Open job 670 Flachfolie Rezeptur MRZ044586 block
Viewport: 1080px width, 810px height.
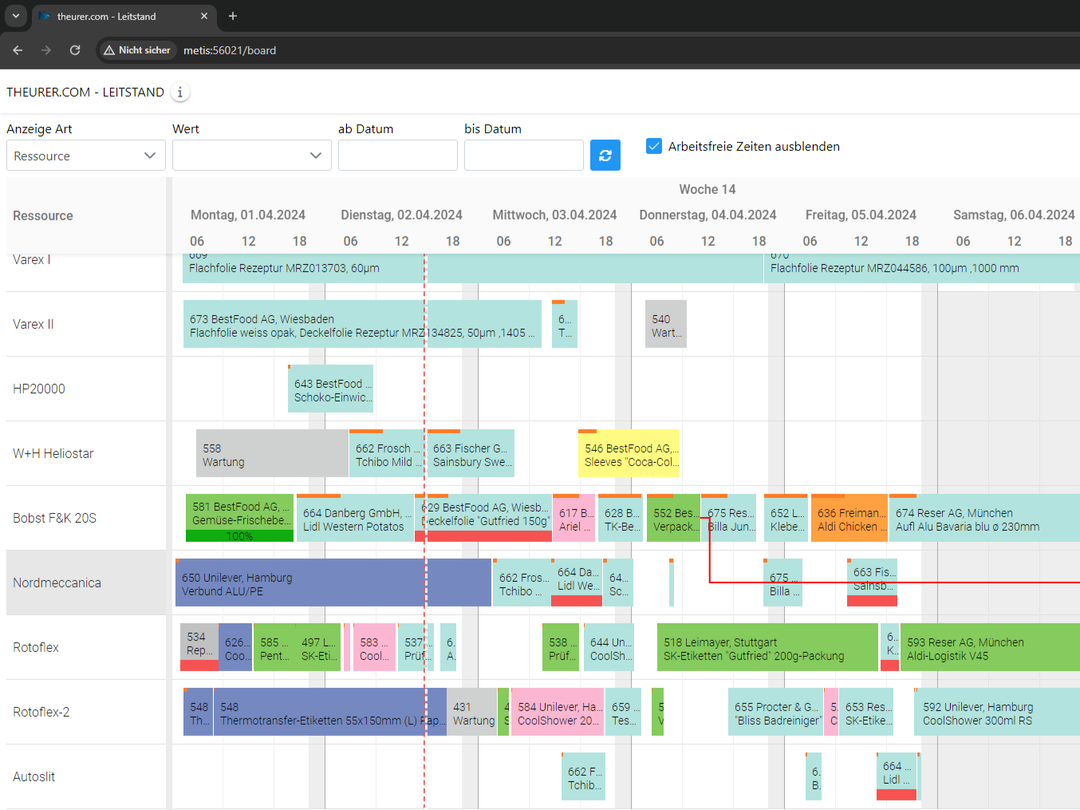point(922,268)
